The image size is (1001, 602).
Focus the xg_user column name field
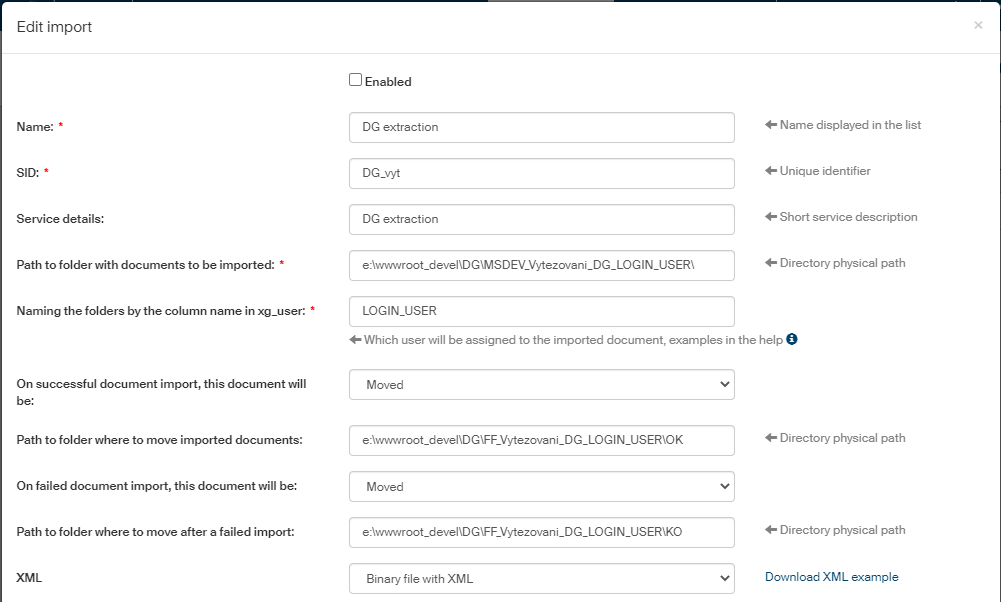(541, 311)
